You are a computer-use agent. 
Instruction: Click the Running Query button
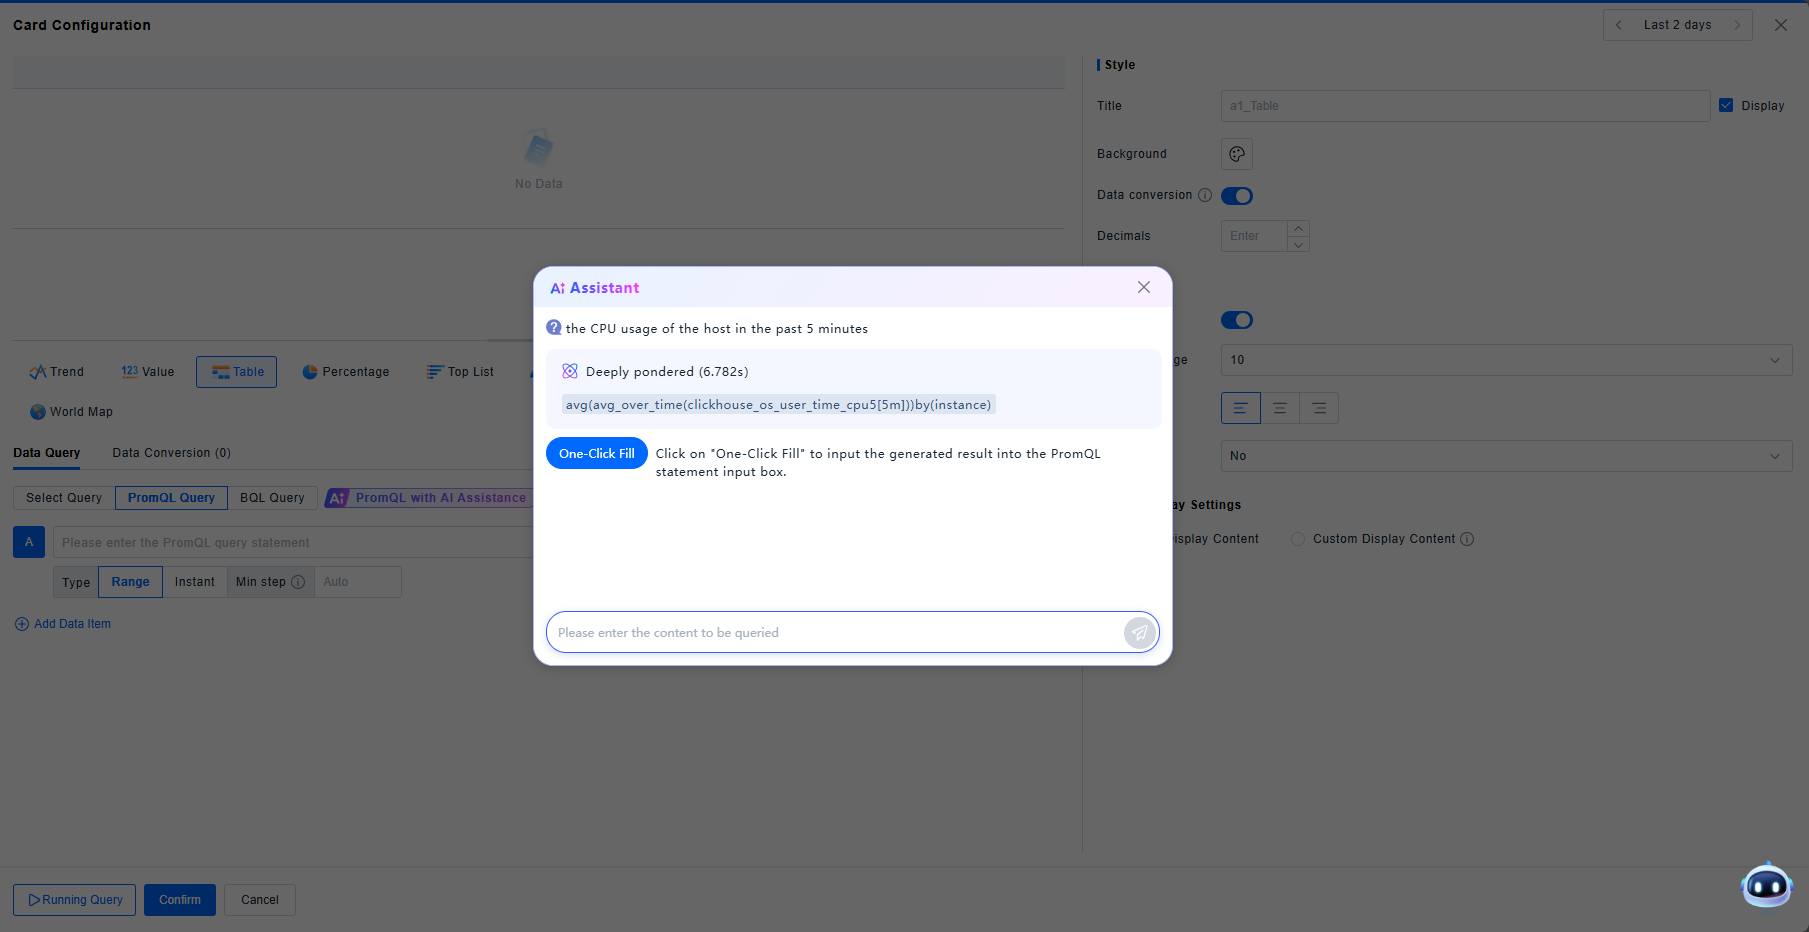75,900
